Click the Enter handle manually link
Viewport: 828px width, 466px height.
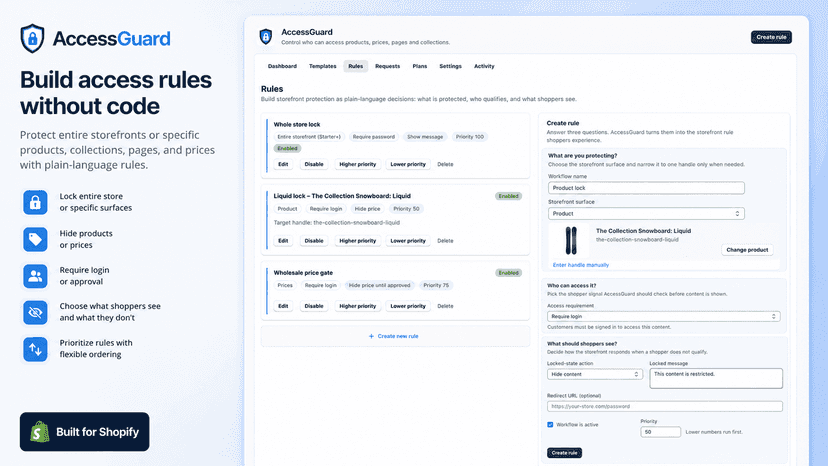pyautogui.click(x=580, y=265)
